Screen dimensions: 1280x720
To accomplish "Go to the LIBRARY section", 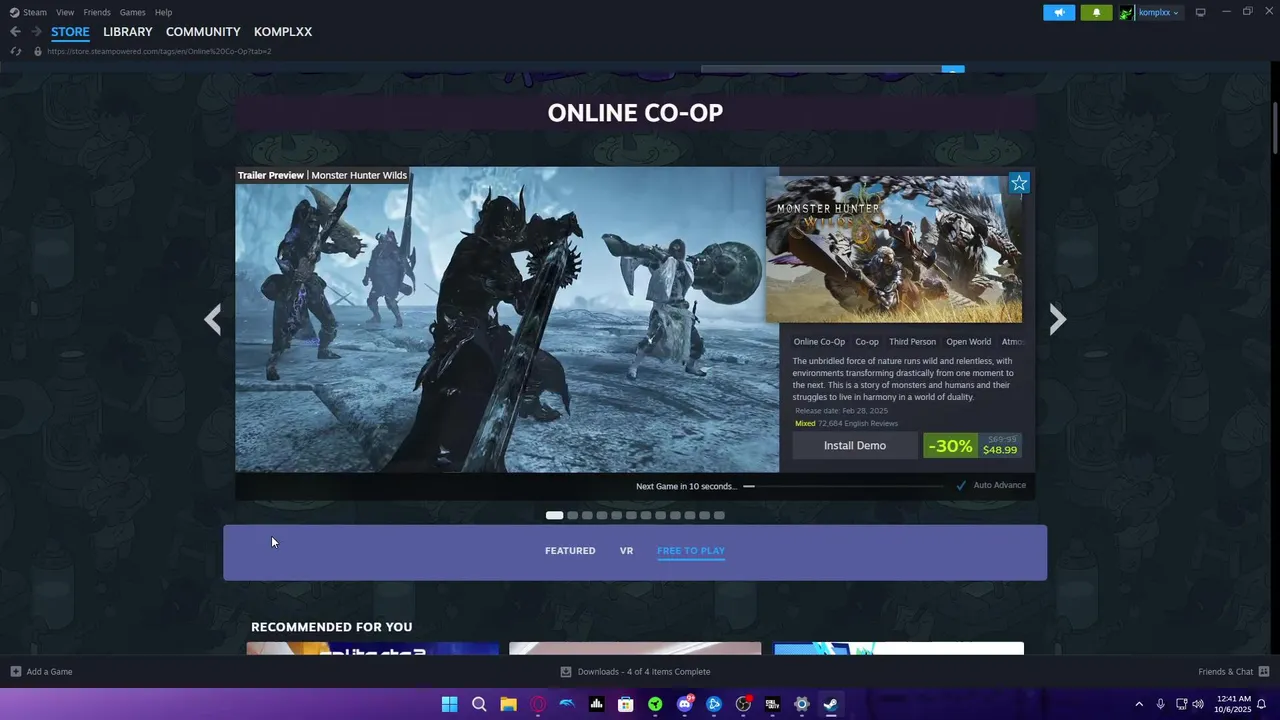I will (128, 32).
